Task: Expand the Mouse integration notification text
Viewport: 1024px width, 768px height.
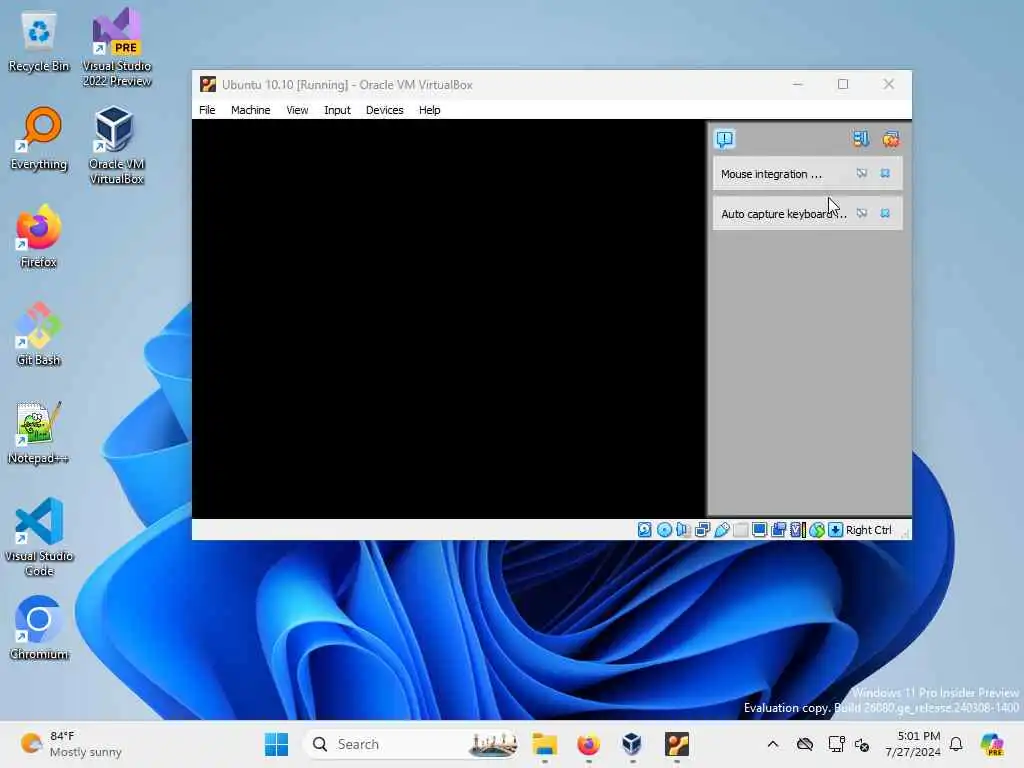Action: coord(771,174)
